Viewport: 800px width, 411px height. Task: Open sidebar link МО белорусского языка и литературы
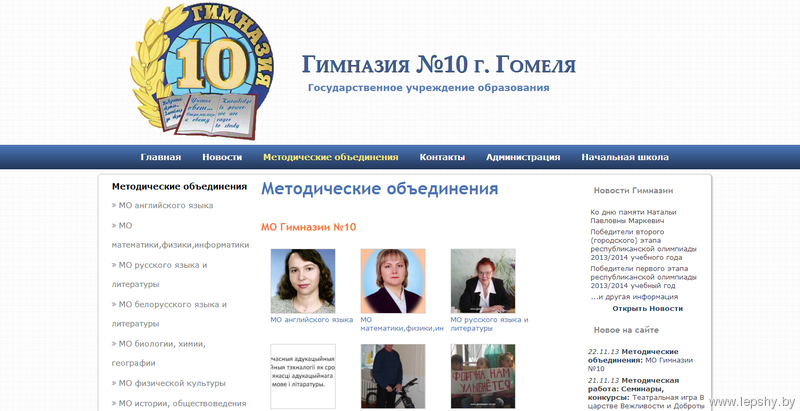[169, 314]
